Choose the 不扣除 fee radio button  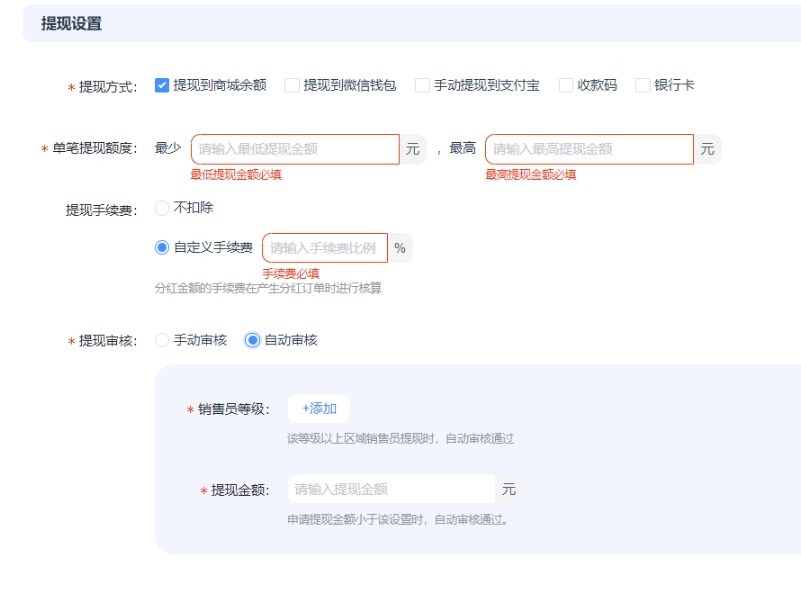pyautogui.click(x=162, y=208)
